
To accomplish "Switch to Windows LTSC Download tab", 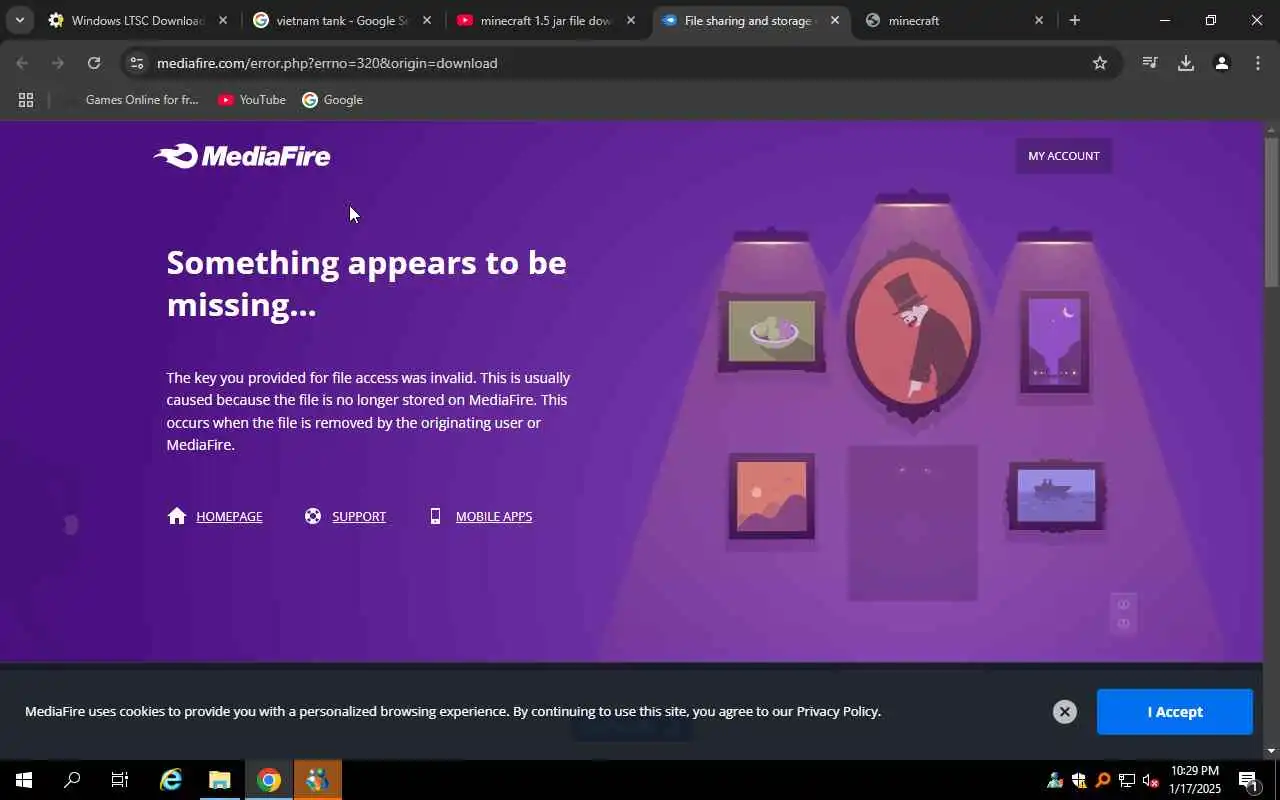I will [x=139, y=20].
